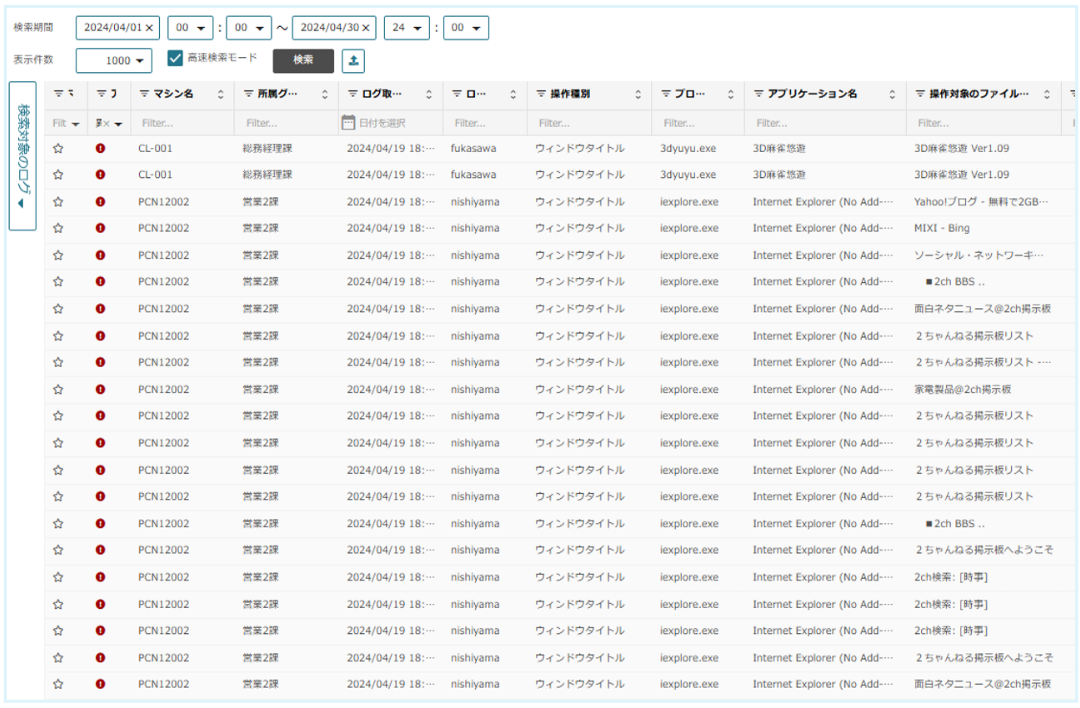The image size is (1080, 708).
Task: Open the Filt dropdown under the star column
Action: [x=66, y=123]
